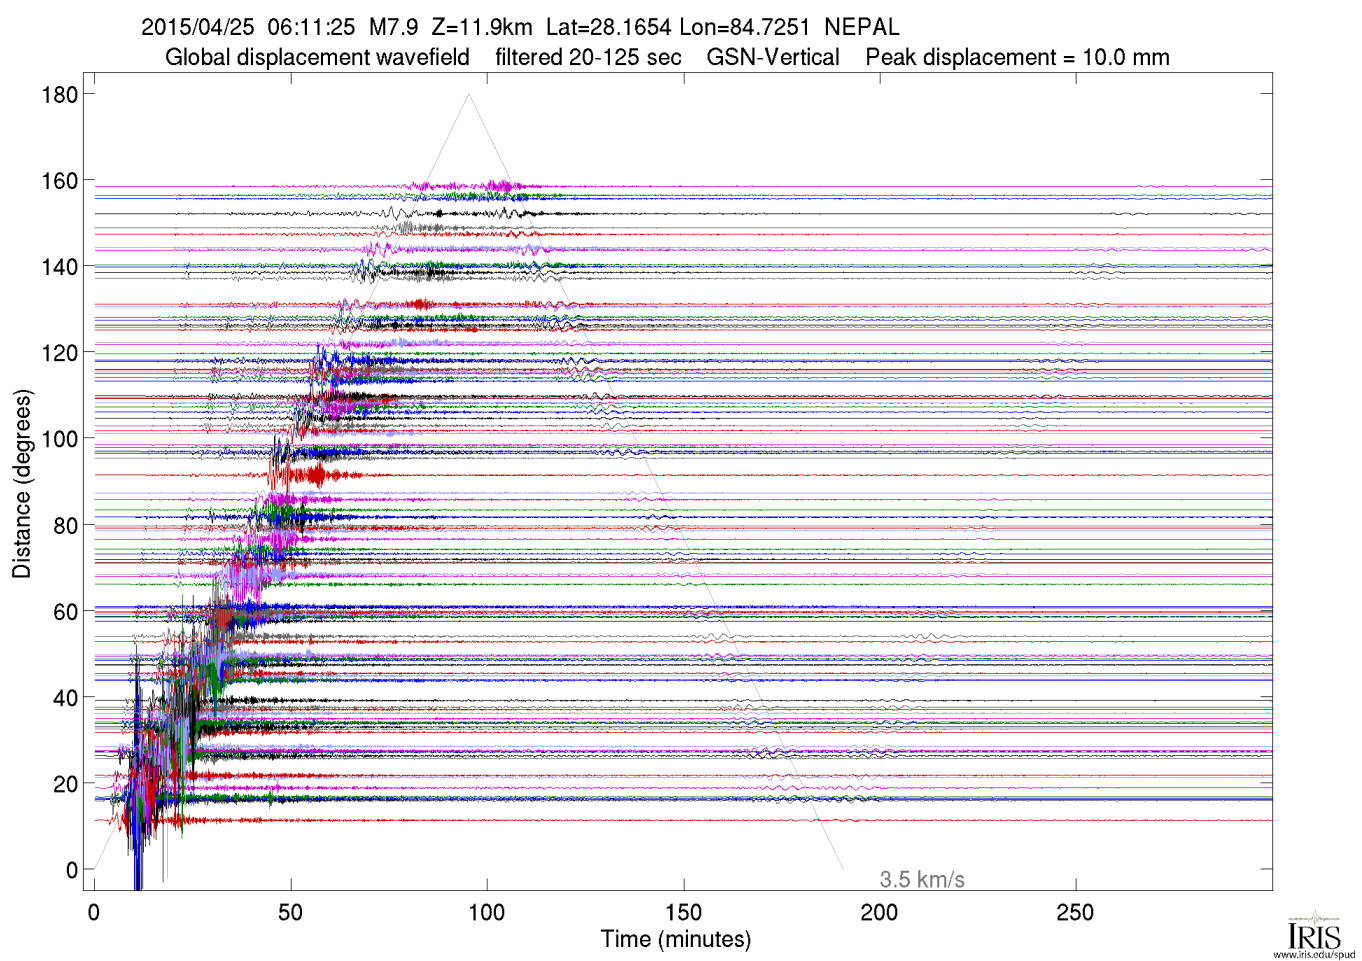Select the NEPAL location text in the title

tap(861, 27)
